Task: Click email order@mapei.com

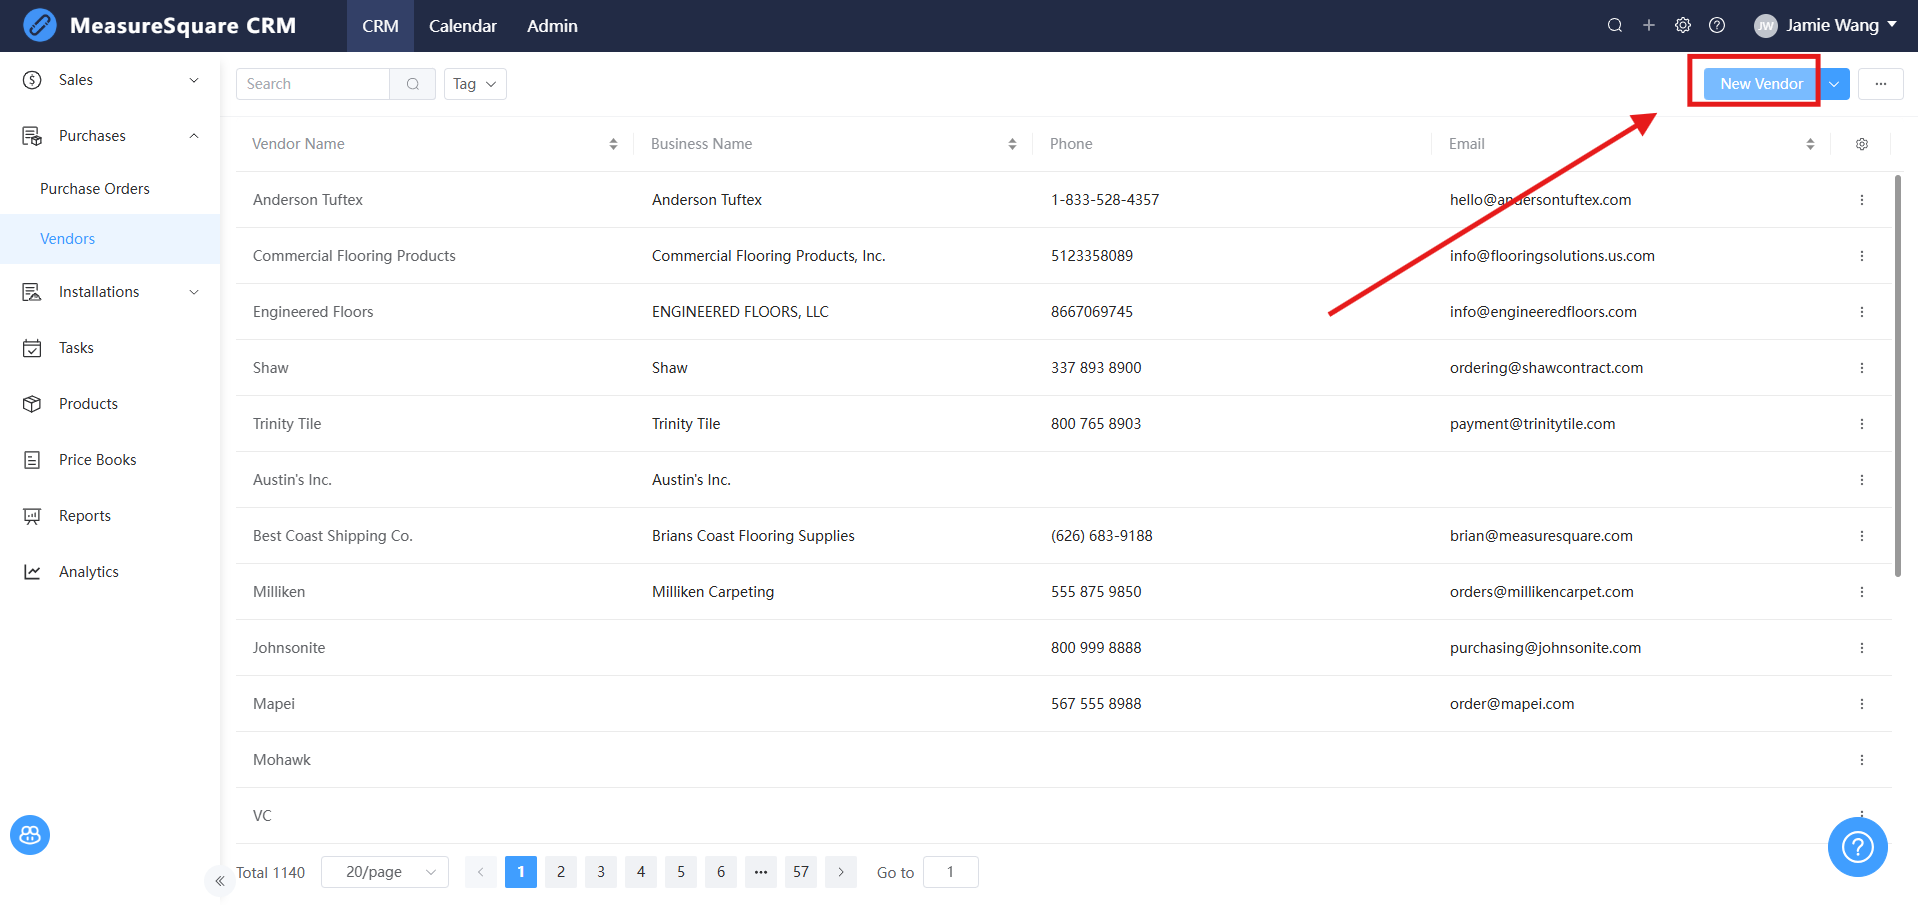Action: pyautogui.click(x=1512, y=704)
